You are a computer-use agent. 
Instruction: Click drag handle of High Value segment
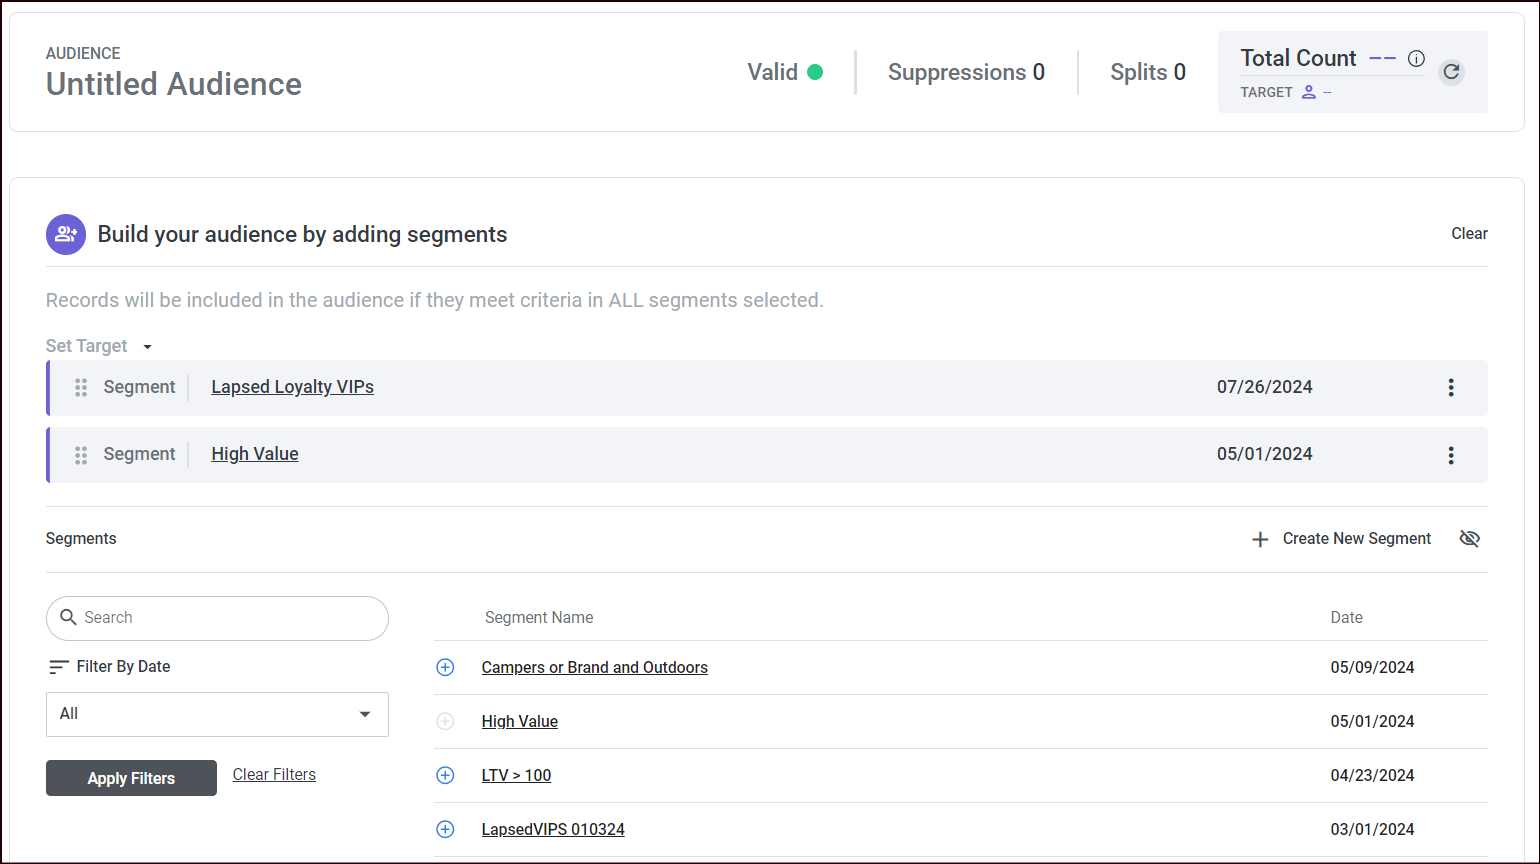coord(81,455)
